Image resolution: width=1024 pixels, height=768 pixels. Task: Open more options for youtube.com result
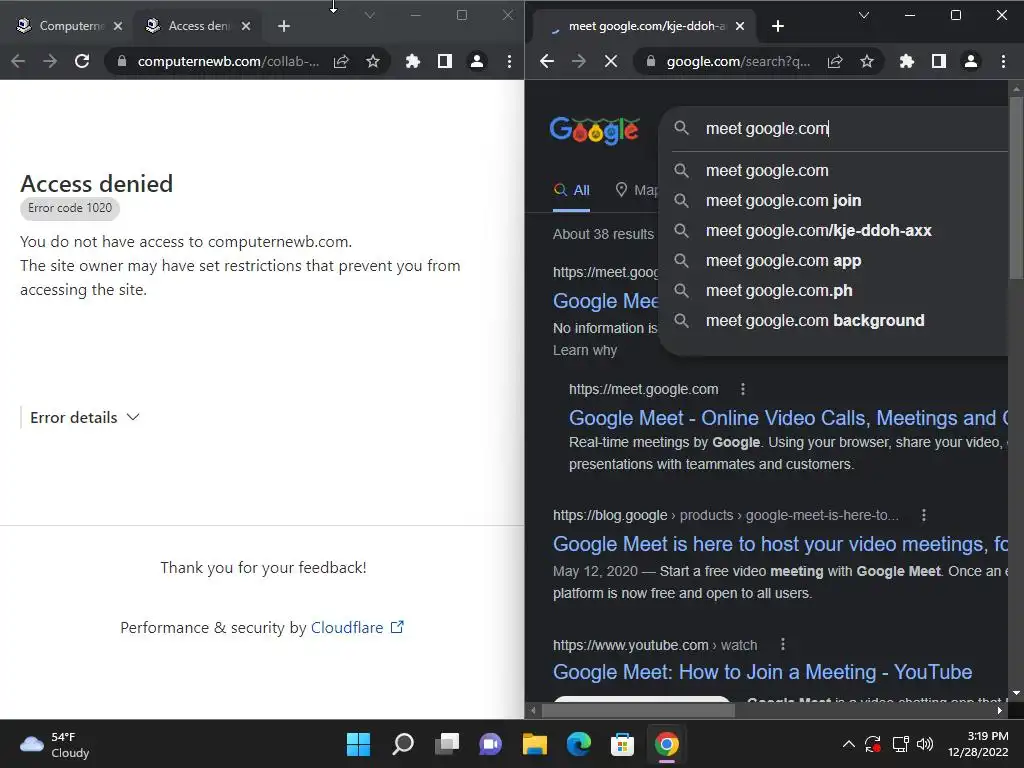[782, 645]
